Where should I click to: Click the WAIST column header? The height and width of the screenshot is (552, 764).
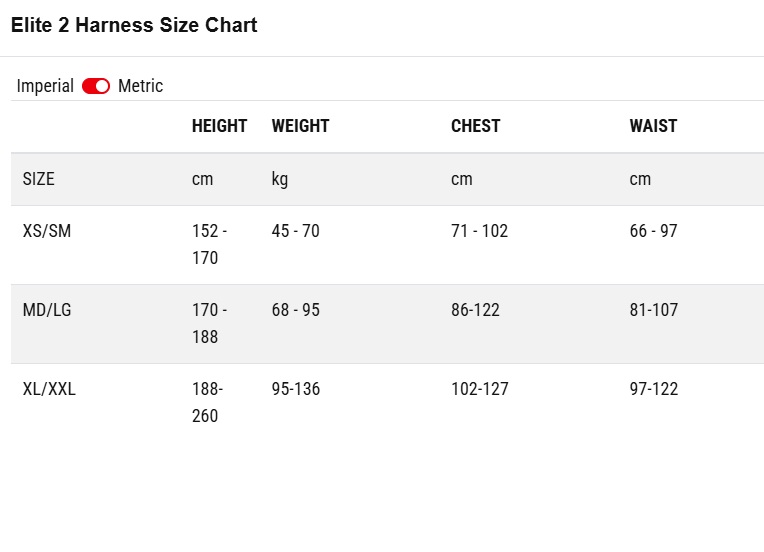(653, 126)
